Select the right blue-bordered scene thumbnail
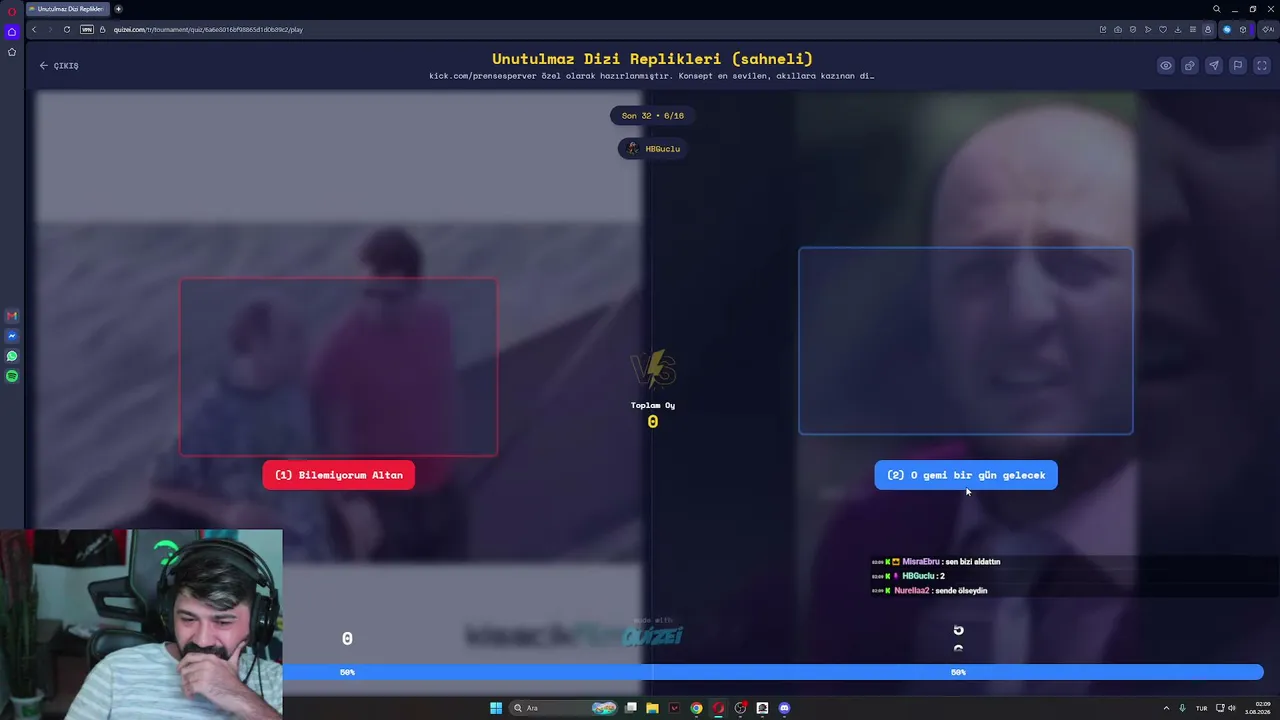 [x=966, y=341]
